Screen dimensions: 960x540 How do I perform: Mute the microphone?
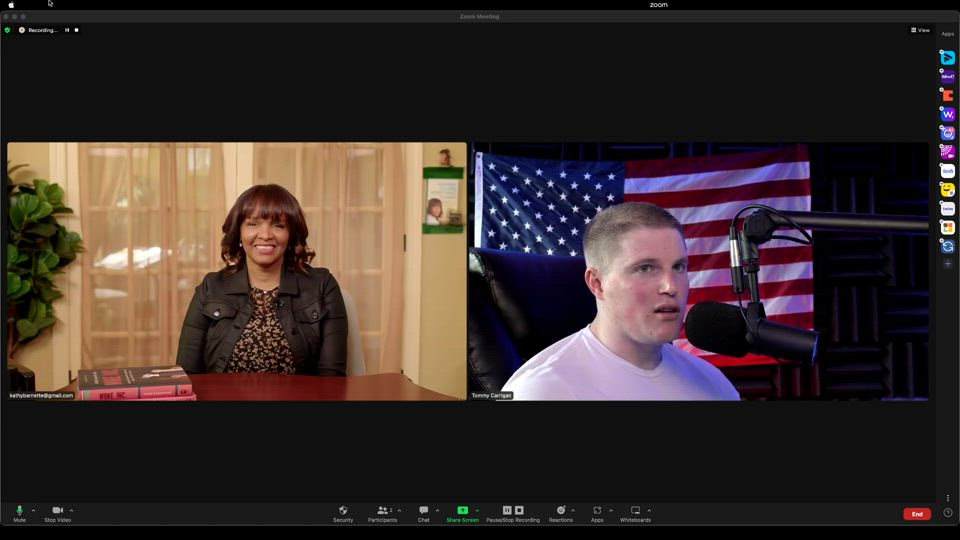[19, 513]
